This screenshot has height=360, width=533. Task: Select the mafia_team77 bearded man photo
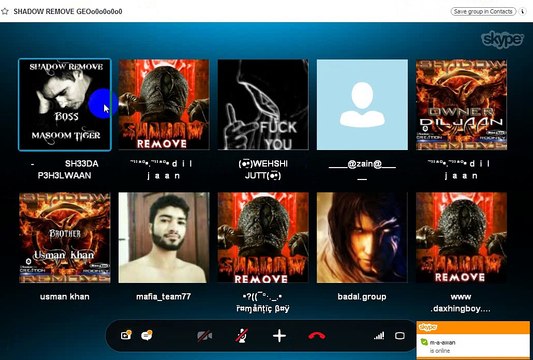tap(164, 238)
